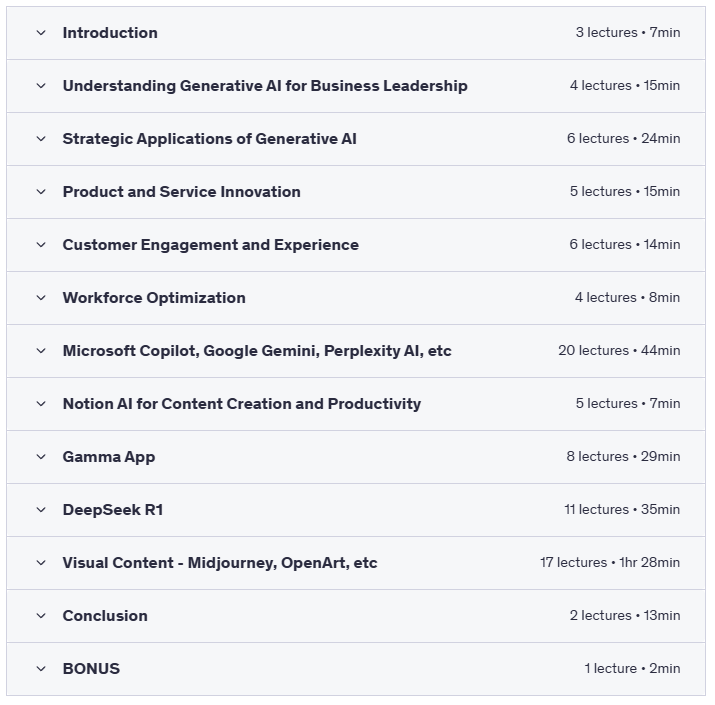Click the Gamma App section title
The width and height of the screenshot is (715, 705).
click(x=109, y=457)
